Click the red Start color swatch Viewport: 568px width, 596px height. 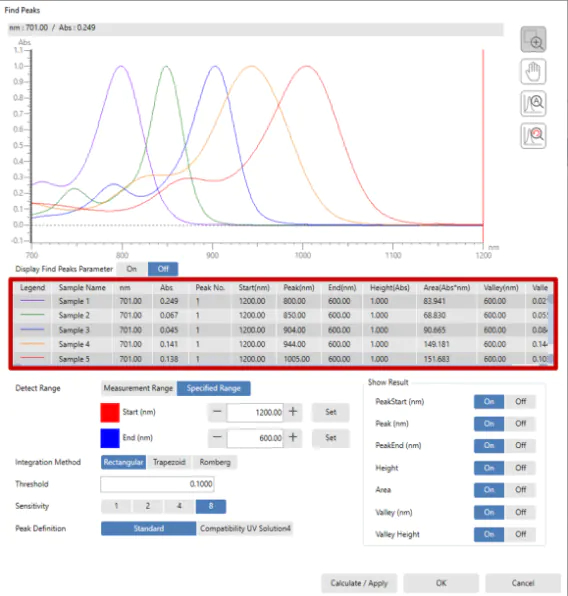[110, 413]
